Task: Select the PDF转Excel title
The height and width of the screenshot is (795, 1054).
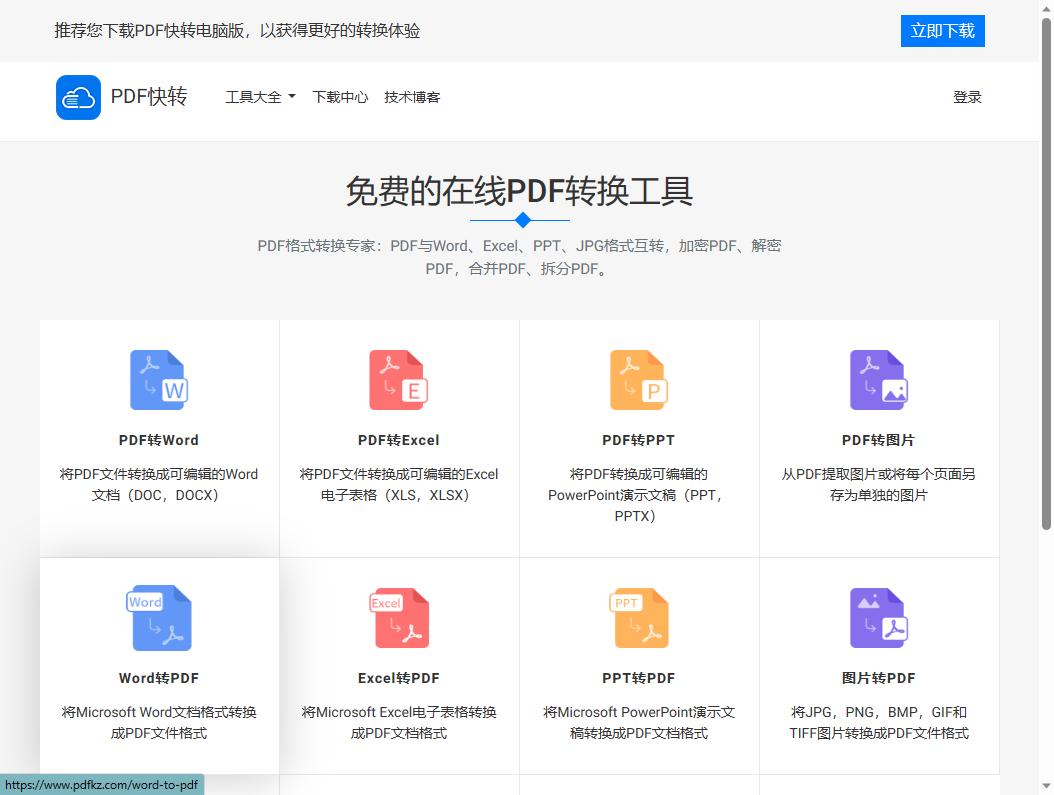Action: point(399,440)
